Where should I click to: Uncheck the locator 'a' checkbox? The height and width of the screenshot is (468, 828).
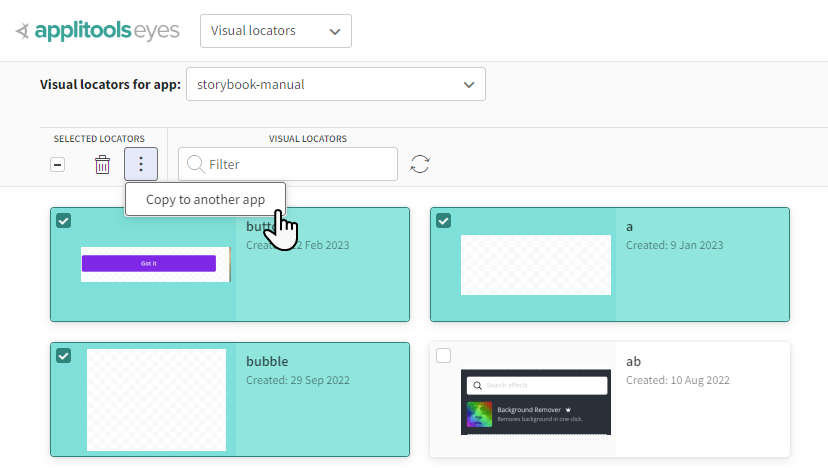(x=444, y=221)
